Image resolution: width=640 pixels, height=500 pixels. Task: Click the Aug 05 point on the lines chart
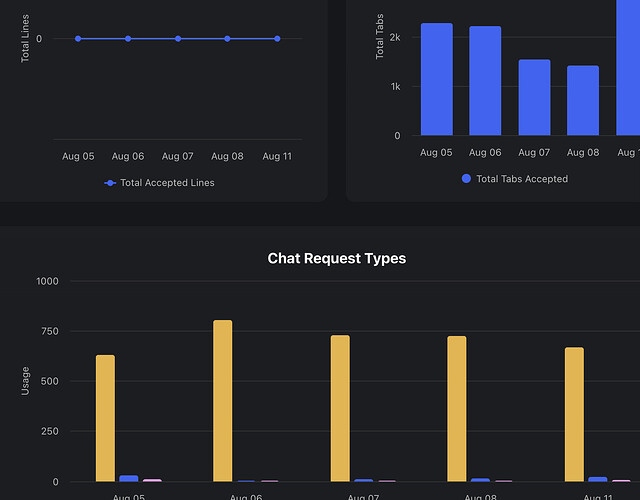78,39
